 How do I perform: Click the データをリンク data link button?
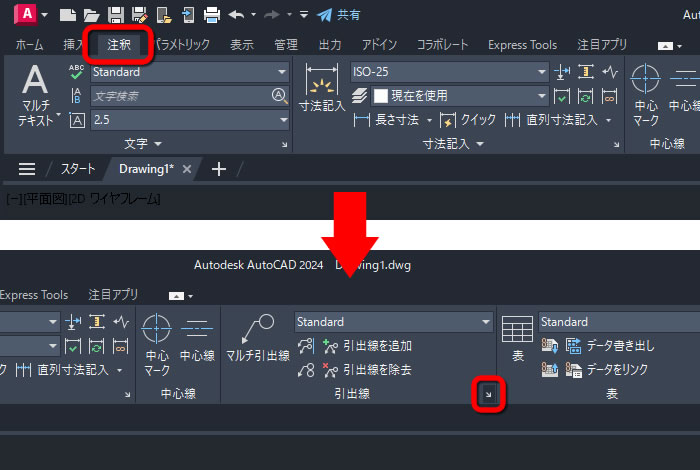tap(606, 370)
